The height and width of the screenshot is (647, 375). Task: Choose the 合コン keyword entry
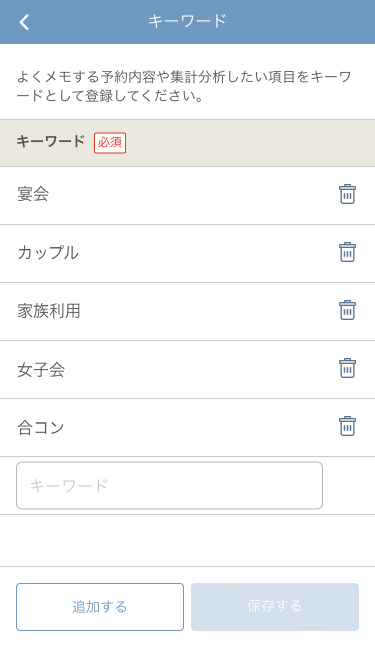tap(40, 427)
